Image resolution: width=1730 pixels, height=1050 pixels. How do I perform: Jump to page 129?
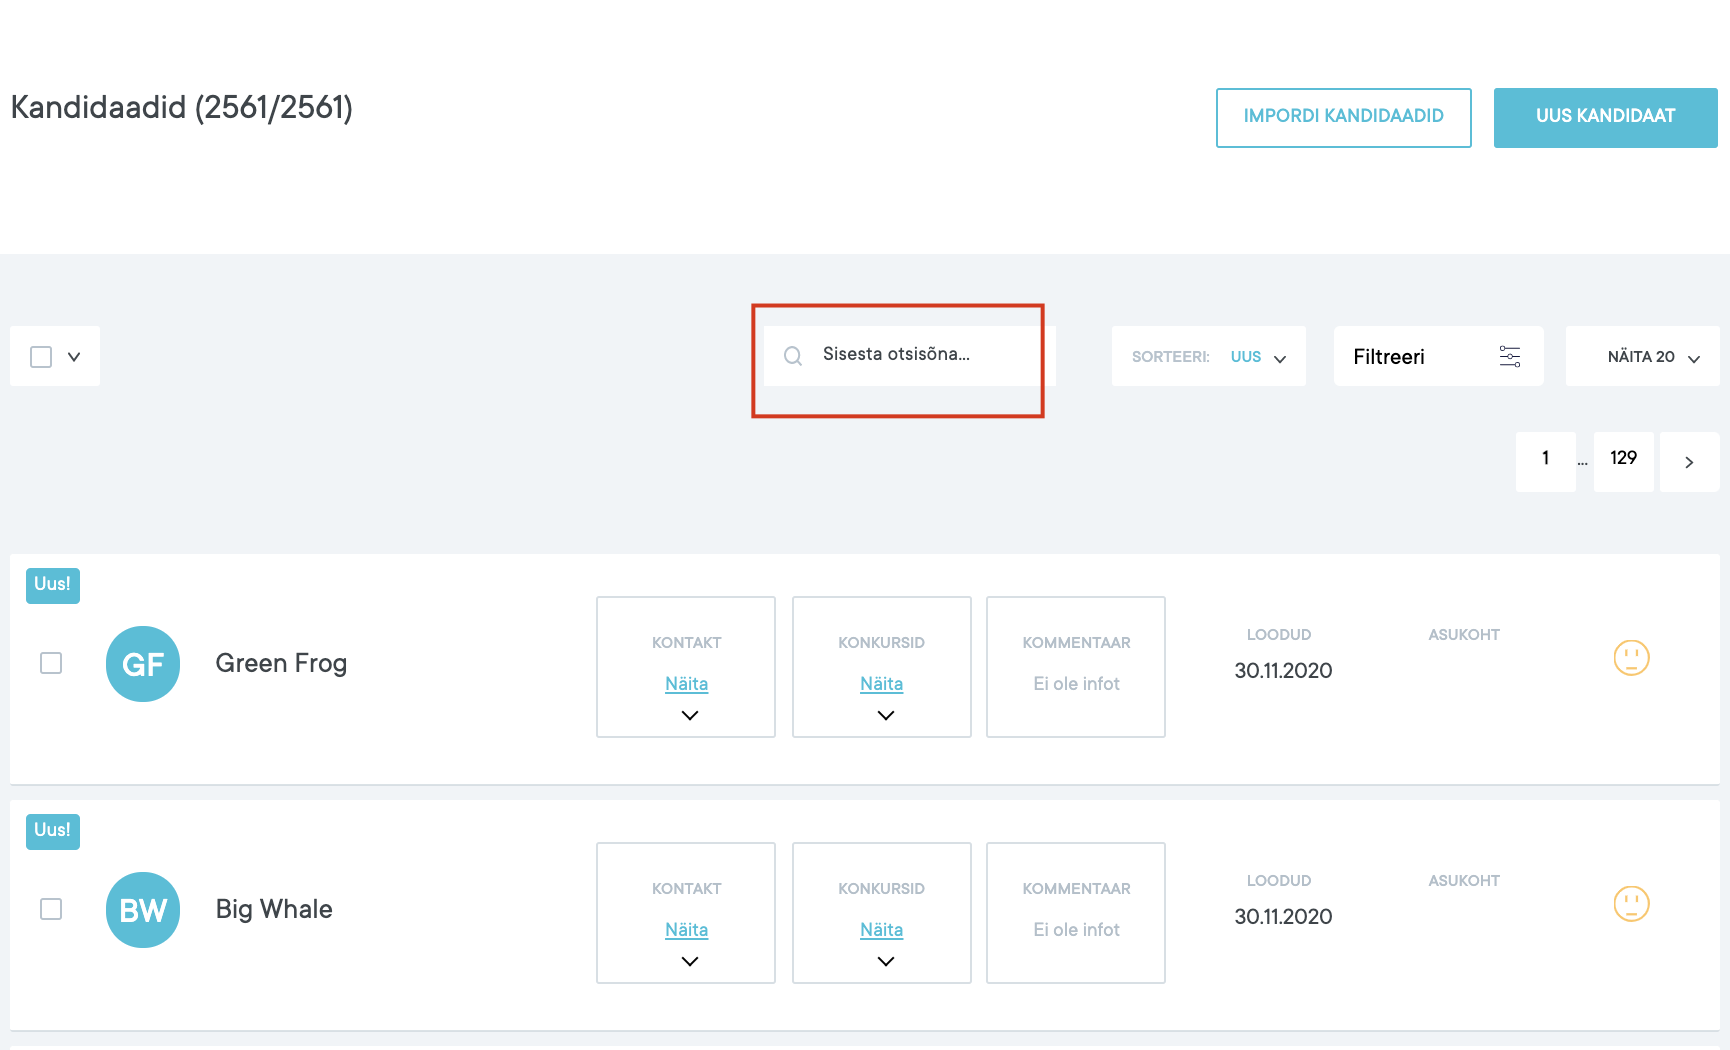pos(1623,459)
